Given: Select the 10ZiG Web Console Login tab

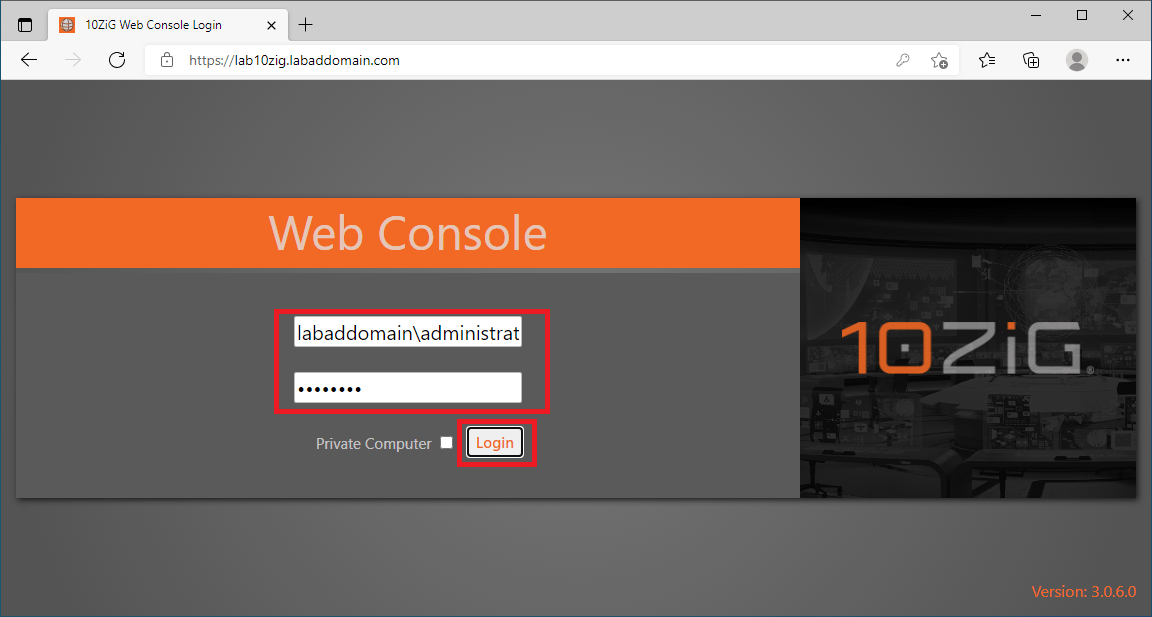Looking at the screenshot, I should point(160,24).
